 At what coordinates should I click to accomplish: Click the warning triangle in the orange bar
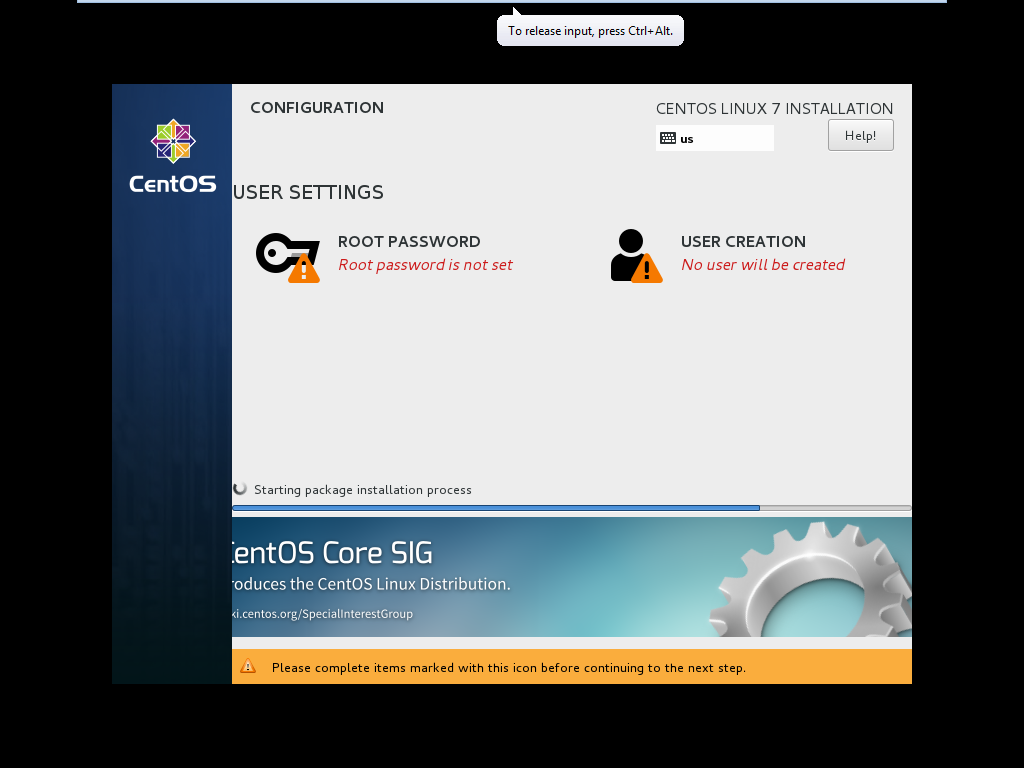click(x=248, y=666)
